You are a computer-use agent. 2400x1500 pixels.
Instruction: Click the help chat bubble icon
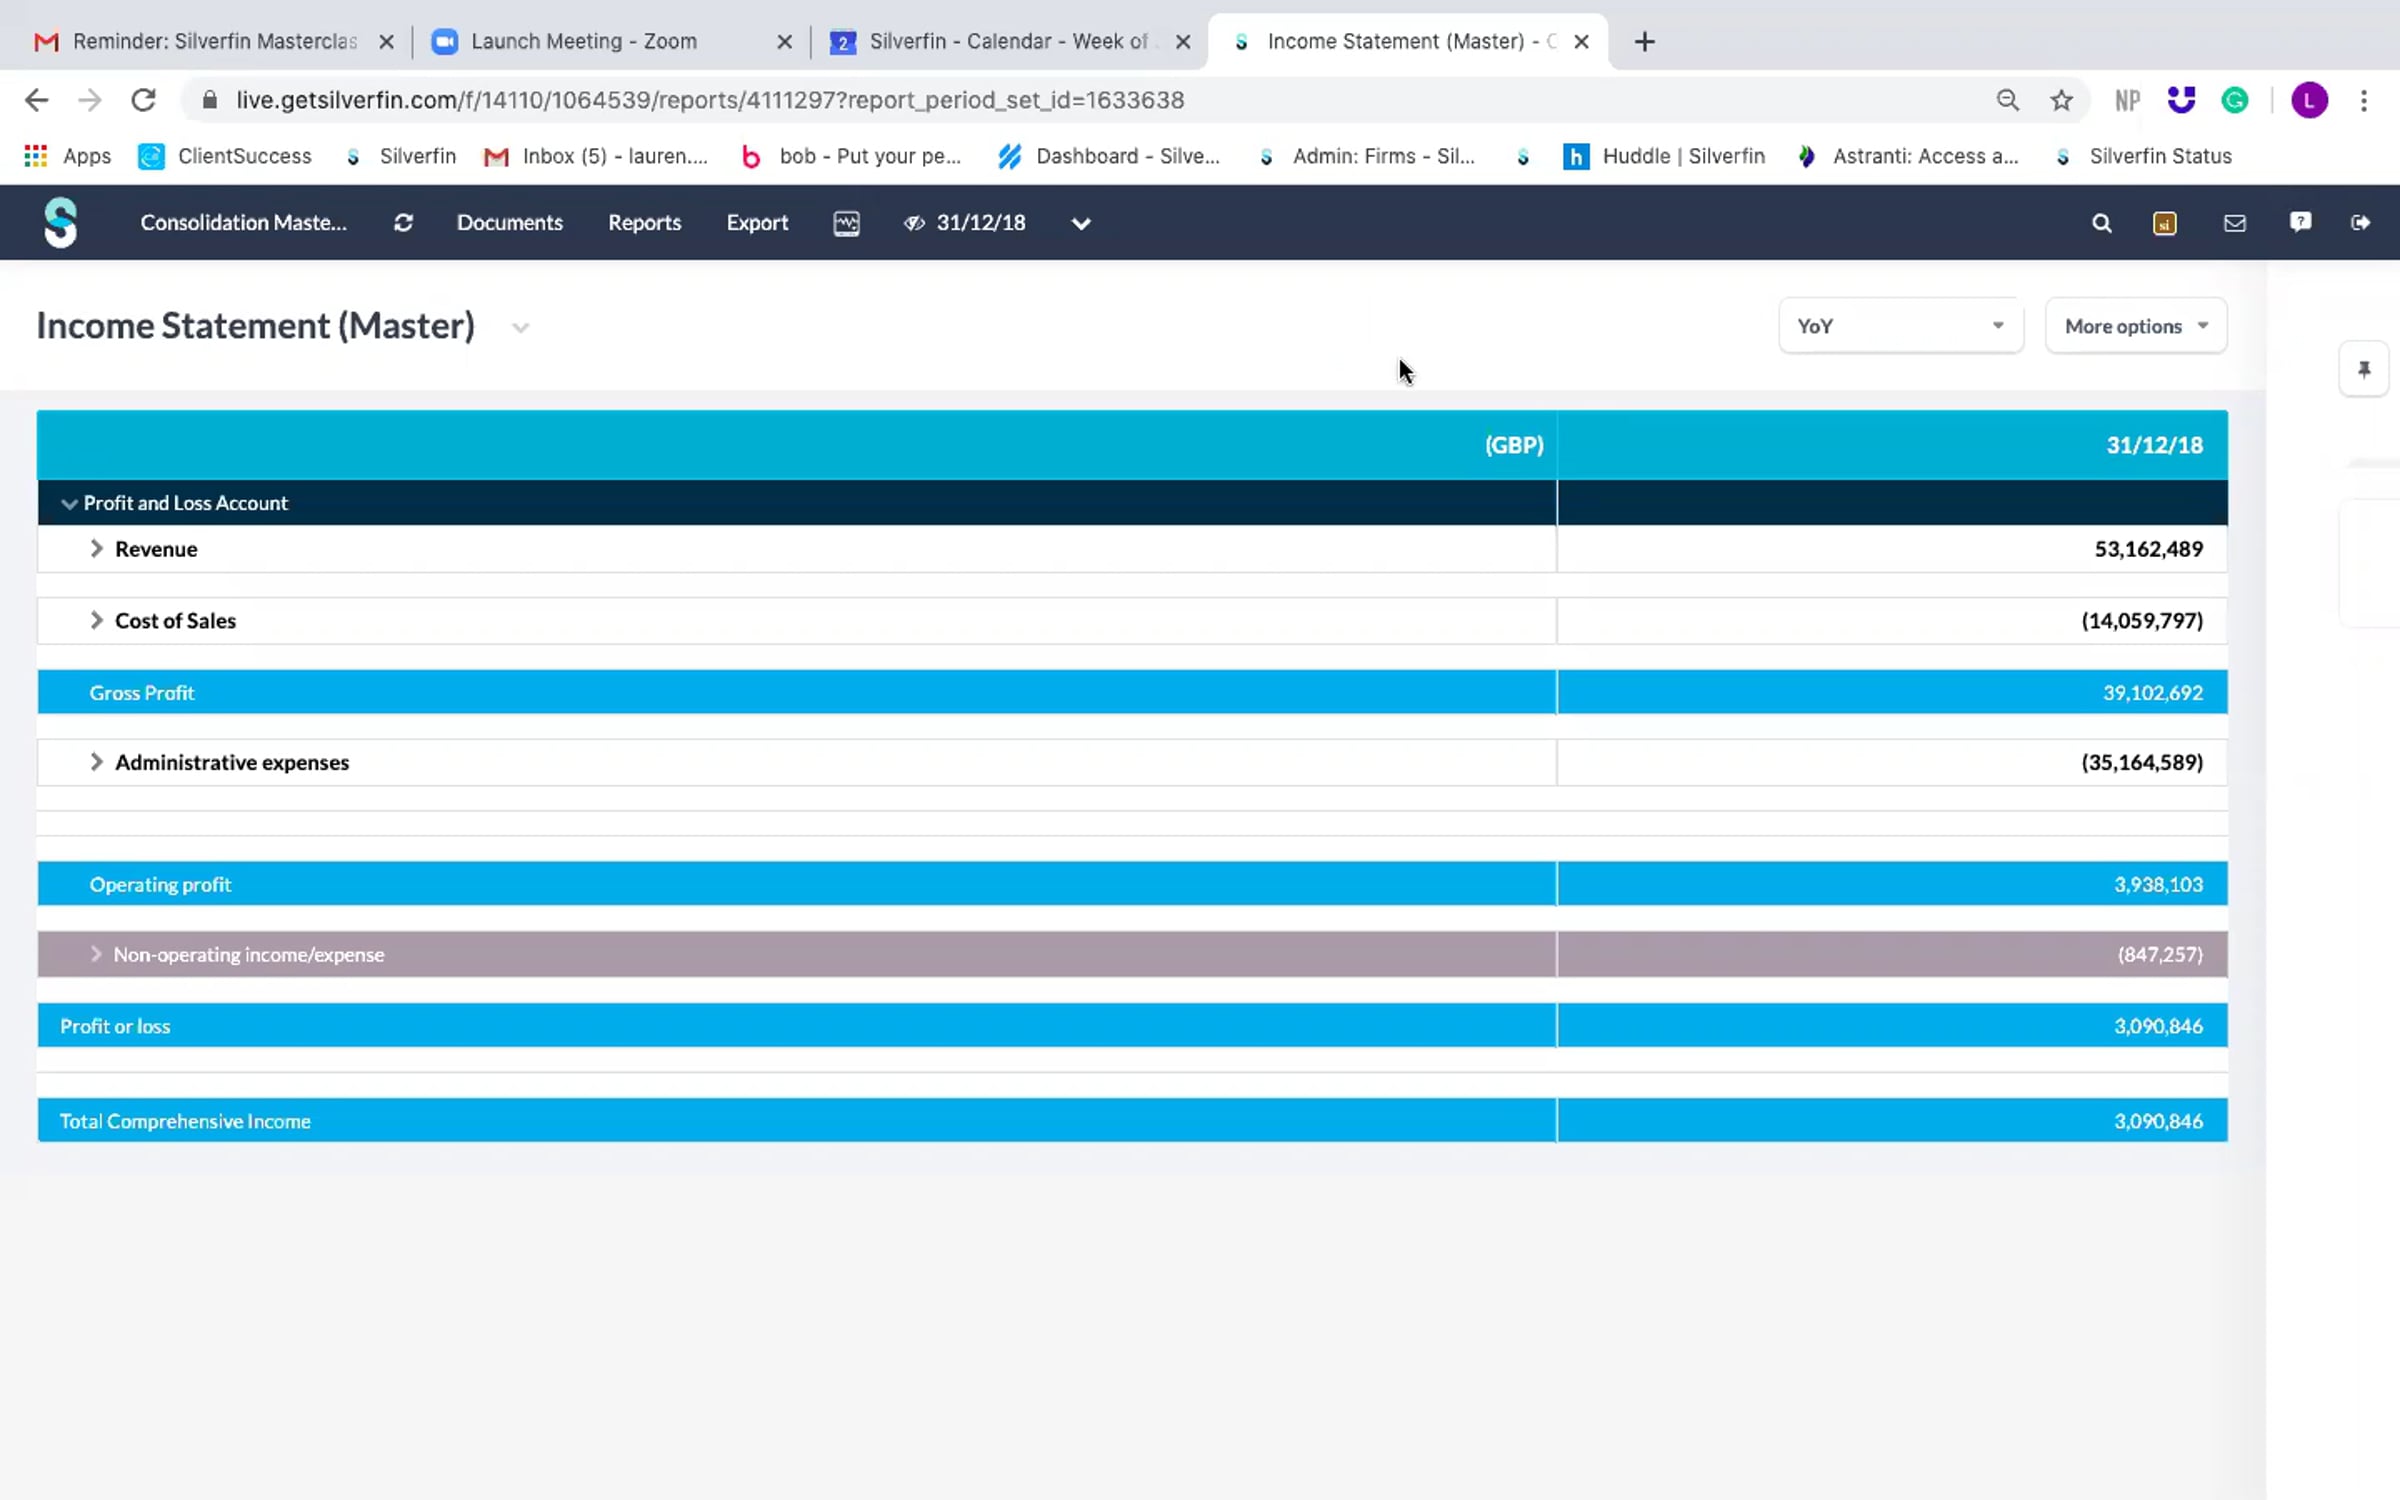2300,222
